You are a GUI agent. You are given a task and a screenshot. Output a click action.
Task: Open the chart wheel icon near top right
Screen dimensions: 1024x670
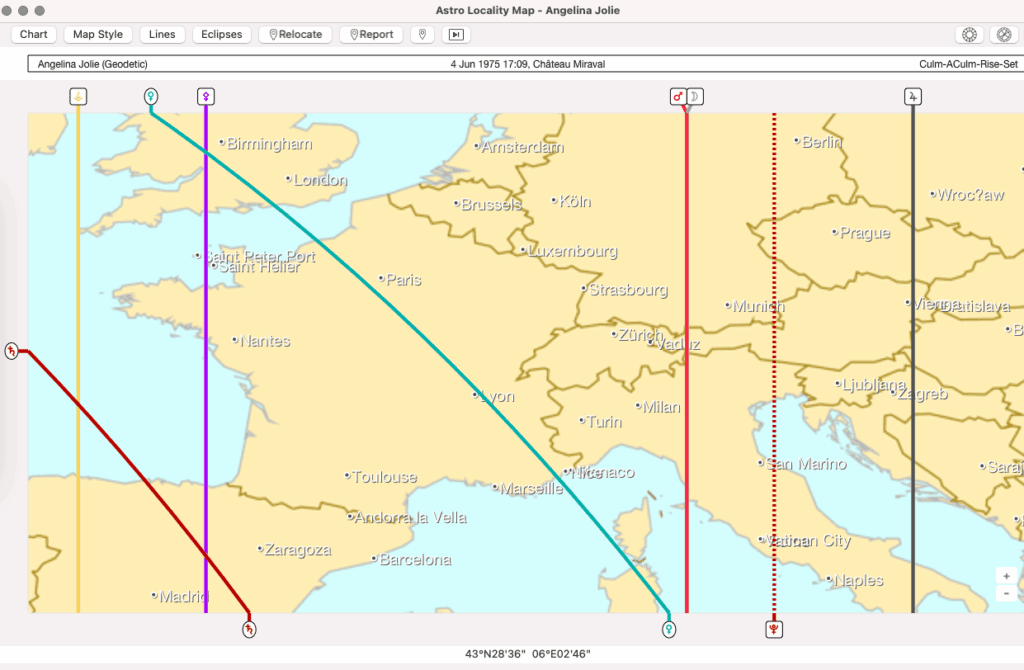pos(968,34)
